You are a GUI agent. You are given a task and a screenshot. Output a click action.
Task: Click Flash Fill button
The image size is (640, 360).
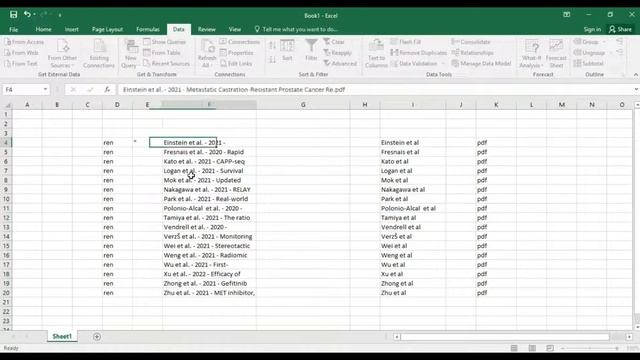tap(406, 42)
